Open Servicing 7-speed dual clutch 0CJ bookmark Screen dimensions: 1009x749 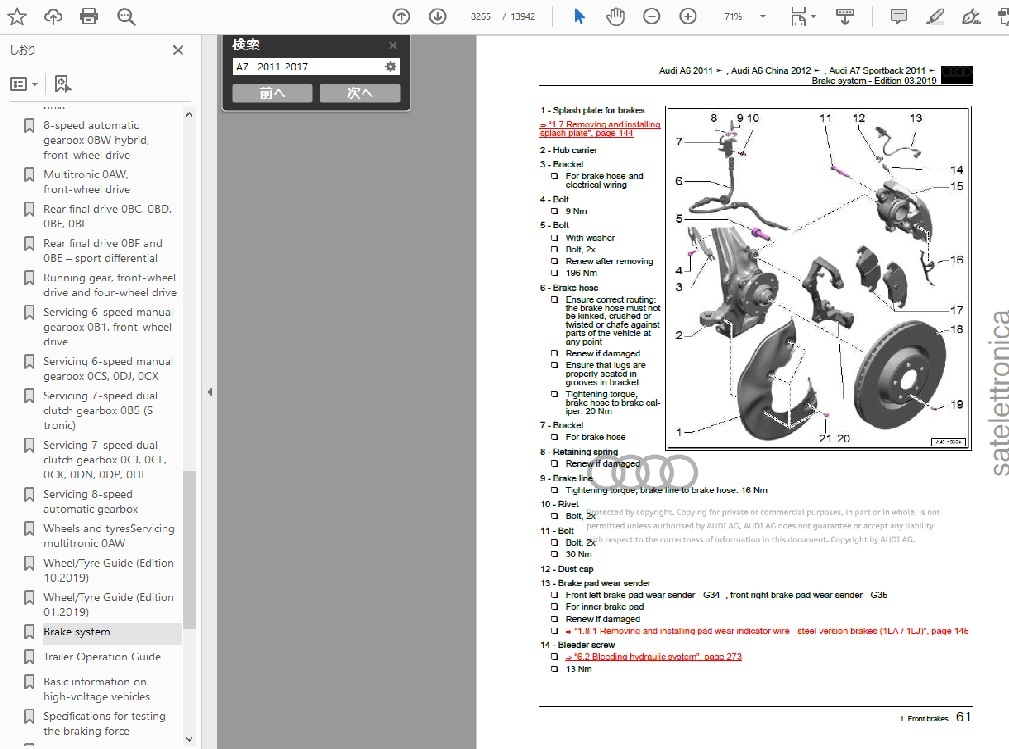click(x=105, y=459)
